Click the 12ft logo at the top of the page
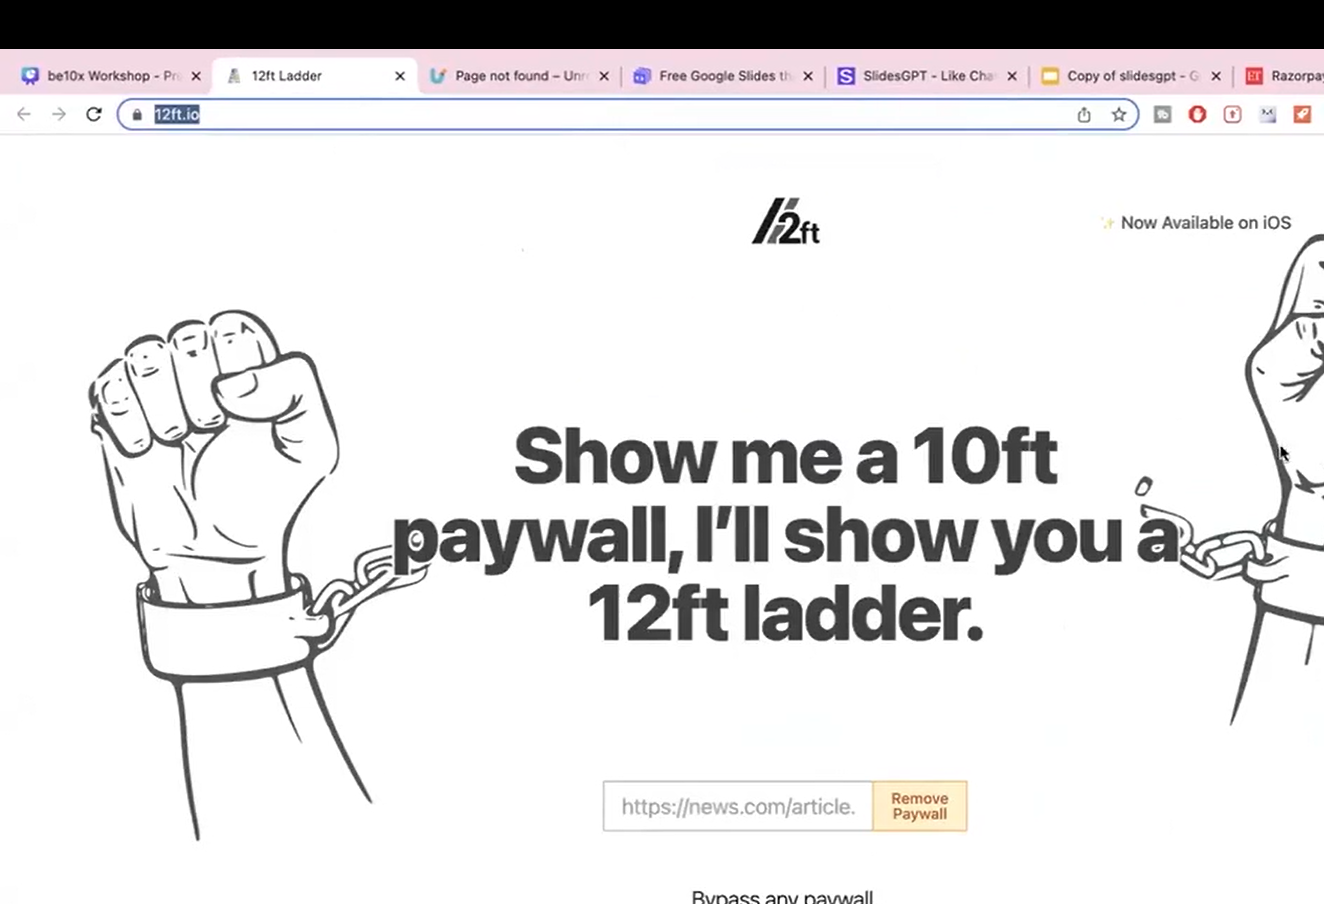The width and height of the screenshot is (1324, 904). pos(786,222)
